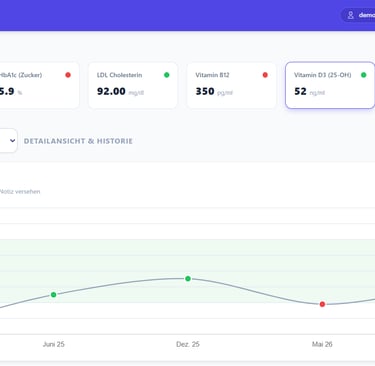
Task: Select the Vitamin D3 (25-OH) card
Action: coord(330,85)
